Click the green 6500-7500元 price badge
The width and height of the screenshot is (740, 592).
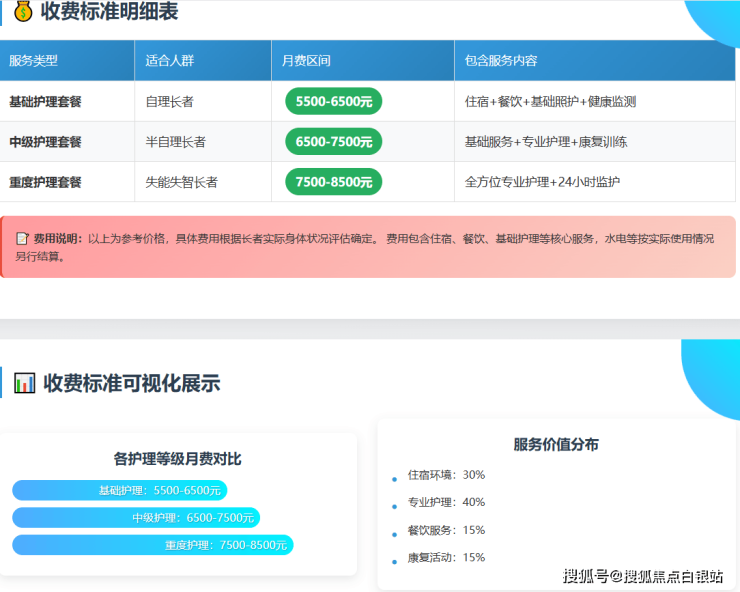[x=333, y=142]
